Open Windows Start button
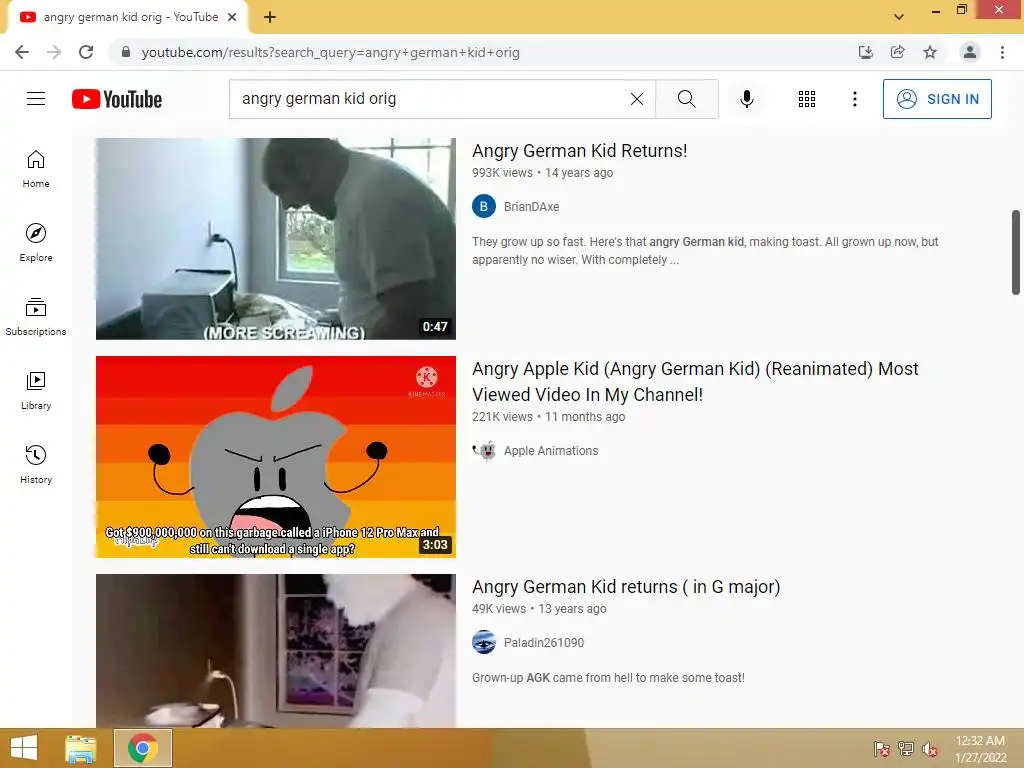Viewport: 1024px width, 768px height. 24,748
